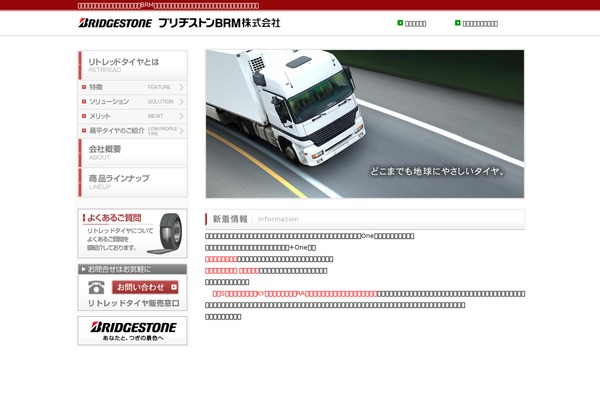This screenshot has width=600, height=400.
Task: Open the メリット MERIT menu item
Action: [x=132, y=116]
